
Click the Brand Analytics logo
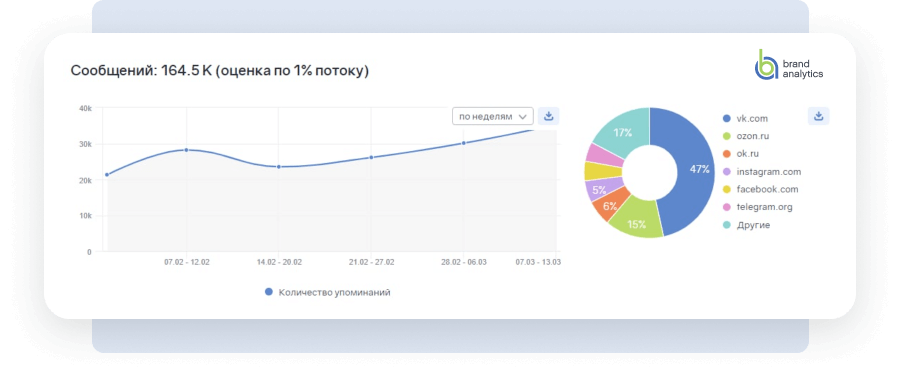tap(788, 64)
